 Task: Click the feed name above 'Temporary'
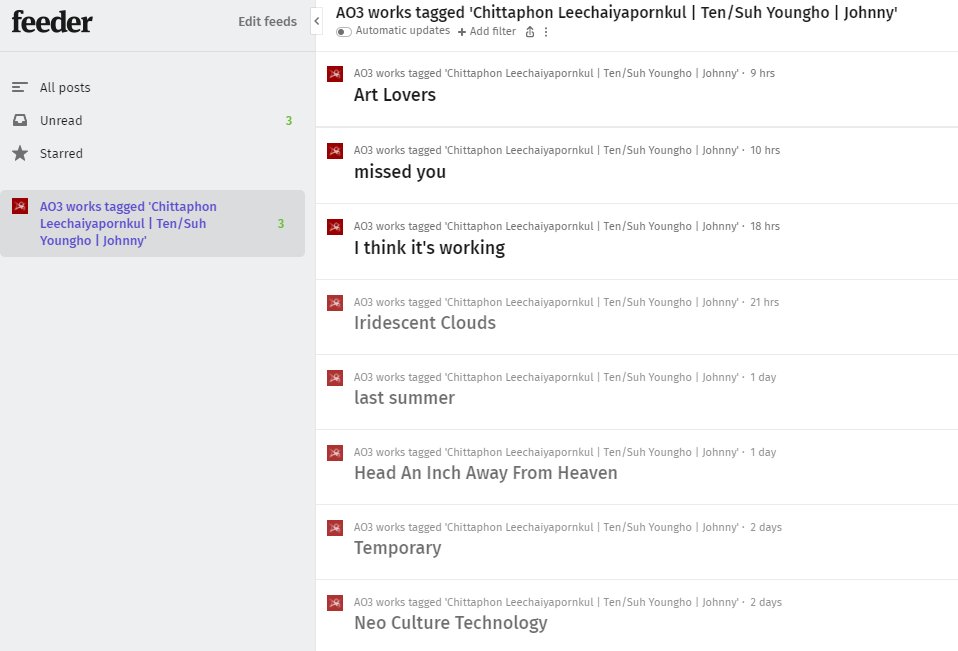point(546,528)
